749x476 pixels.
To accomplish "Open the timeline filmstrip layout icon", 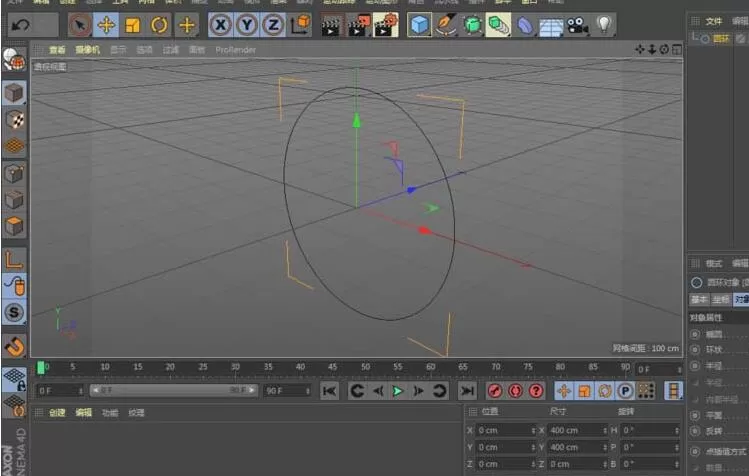I will pyautogui.click(x=673, y=391).
